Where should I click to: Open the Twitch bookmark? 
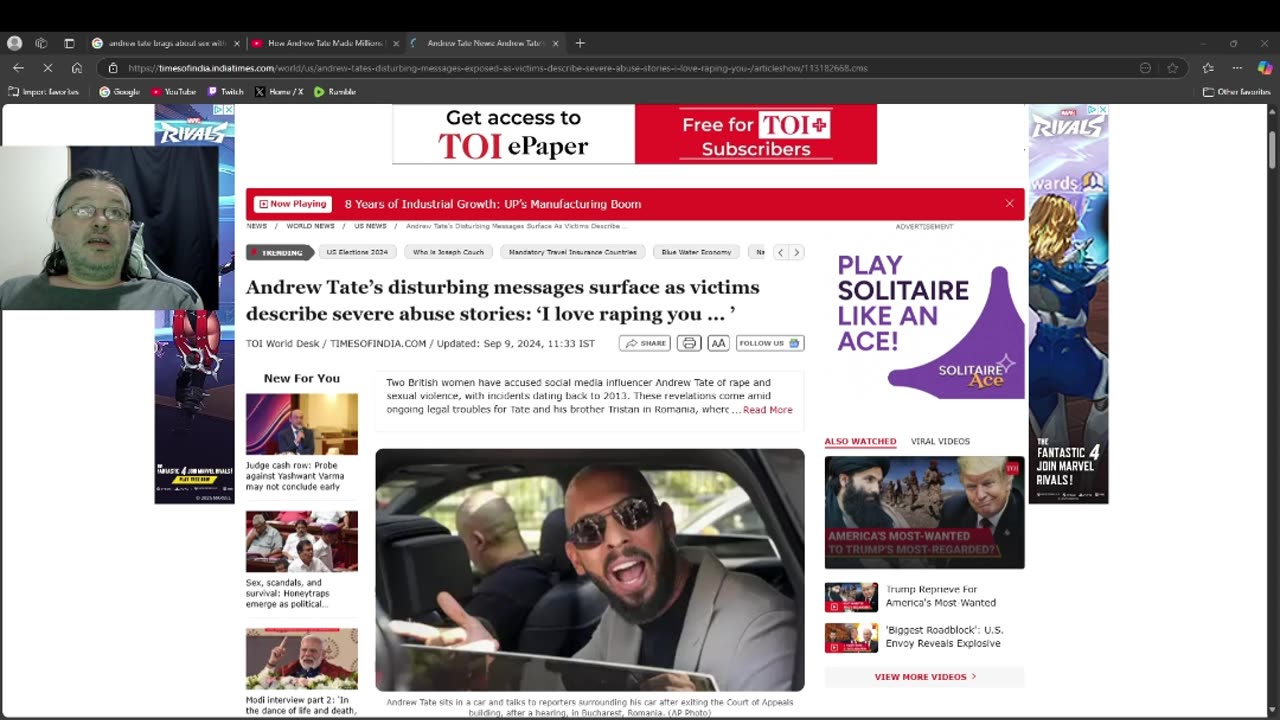coord(225,92)
